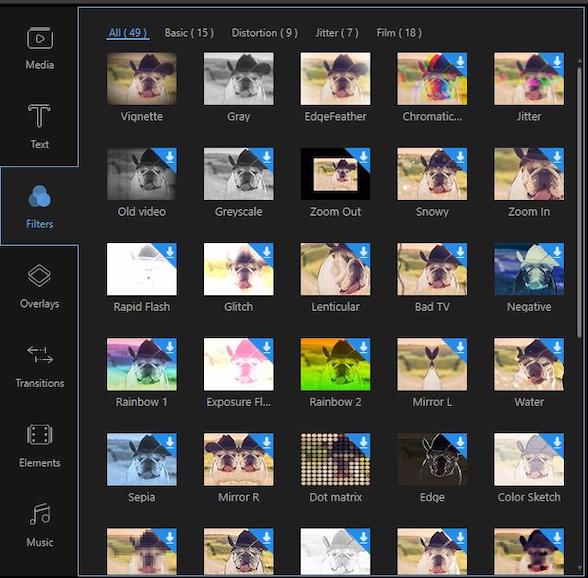The height and width of the screenshot is (578, 588).
Task: Click the Zoom In filter label
Action: pyautogui.click(x=529, y=212)
